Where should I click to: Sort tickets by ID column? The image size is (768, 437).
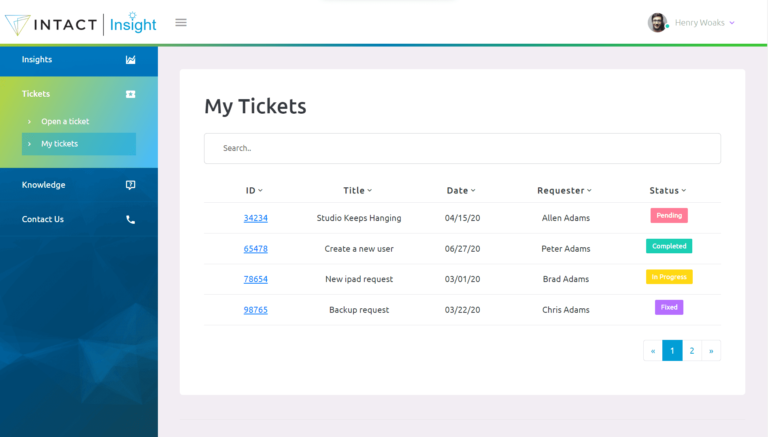254,190
